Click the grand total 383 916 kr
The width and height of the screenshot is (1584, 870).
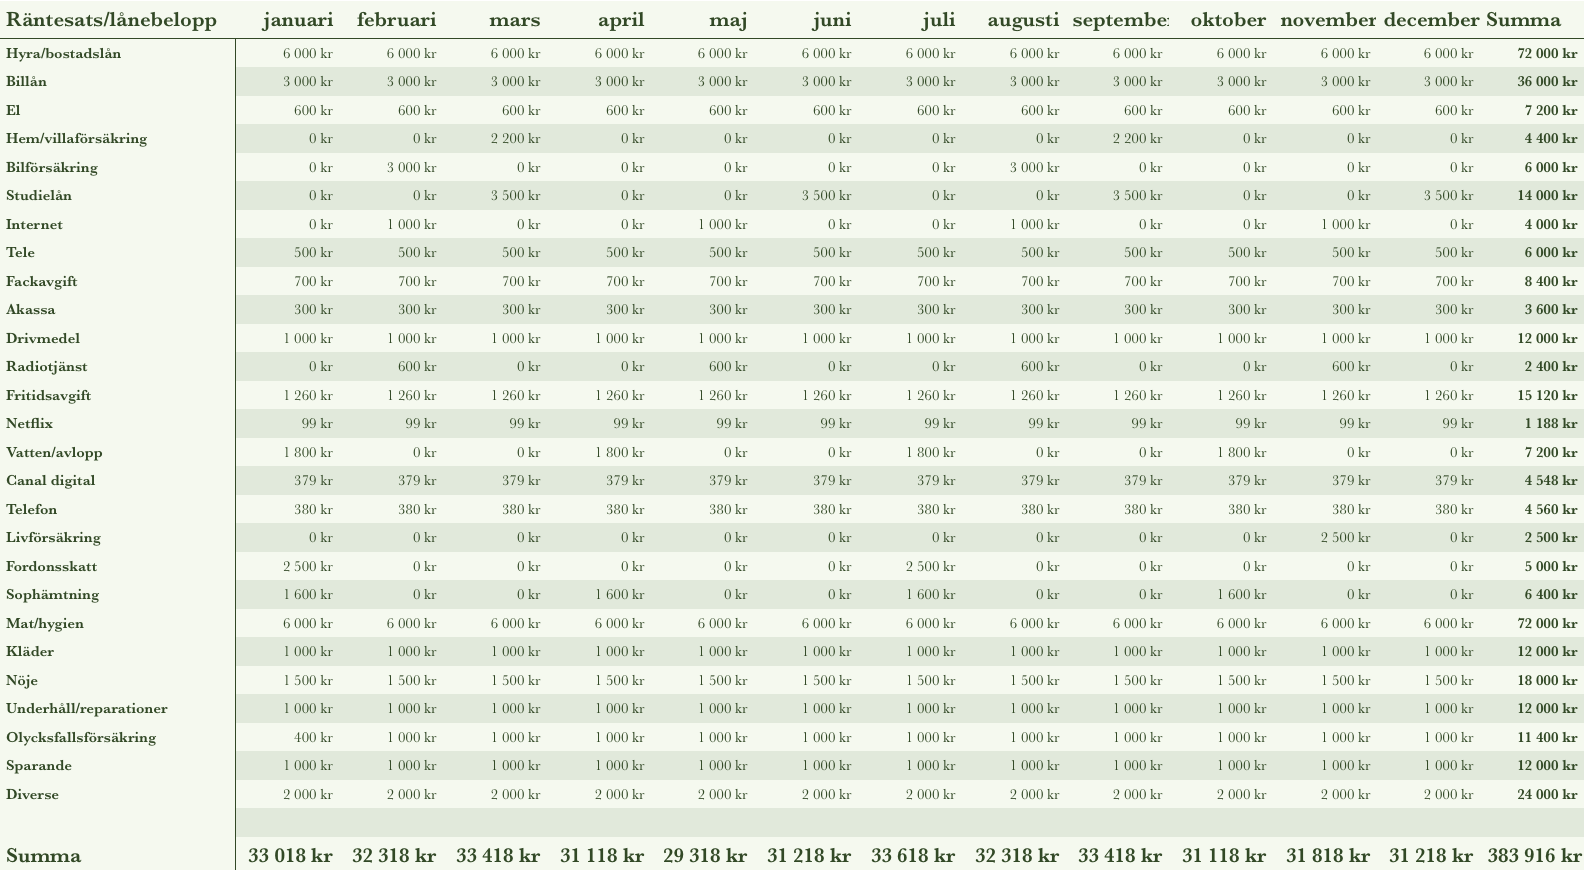click(x=1531, y=856)
